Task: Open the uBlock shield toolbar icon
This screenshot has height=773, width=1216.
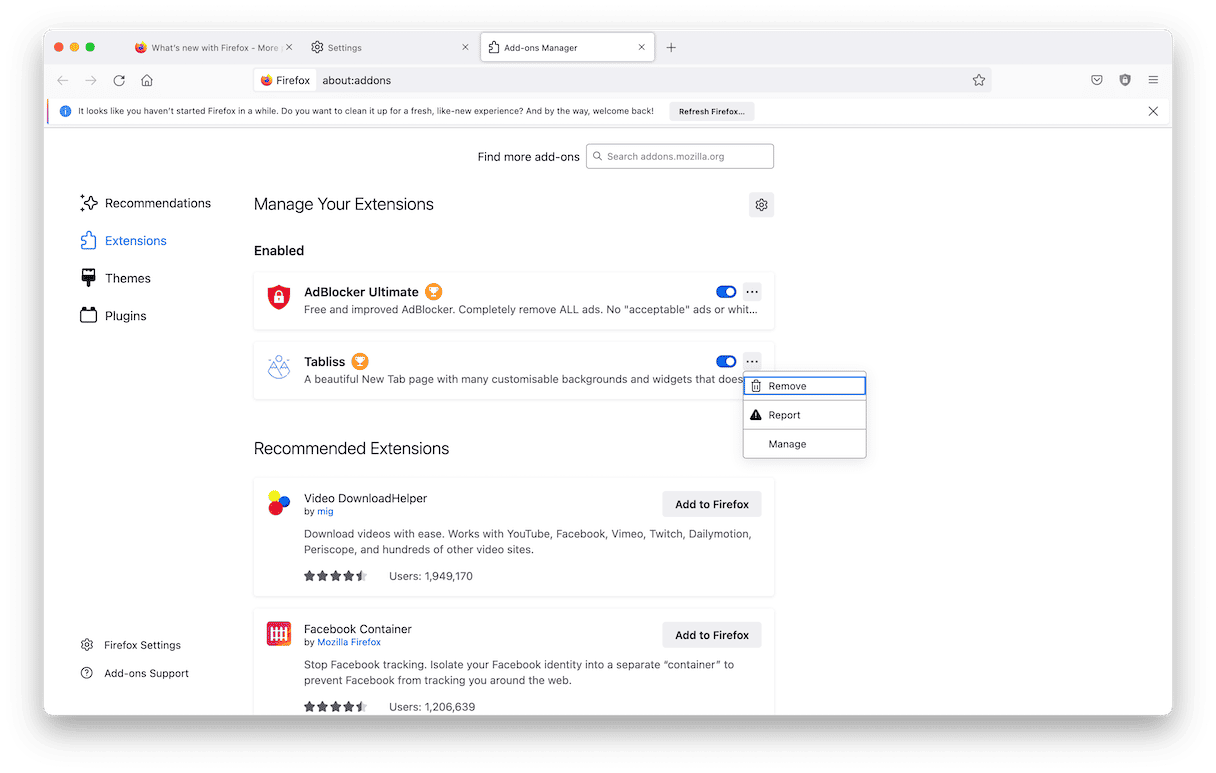Action: tap(1125, 80)
